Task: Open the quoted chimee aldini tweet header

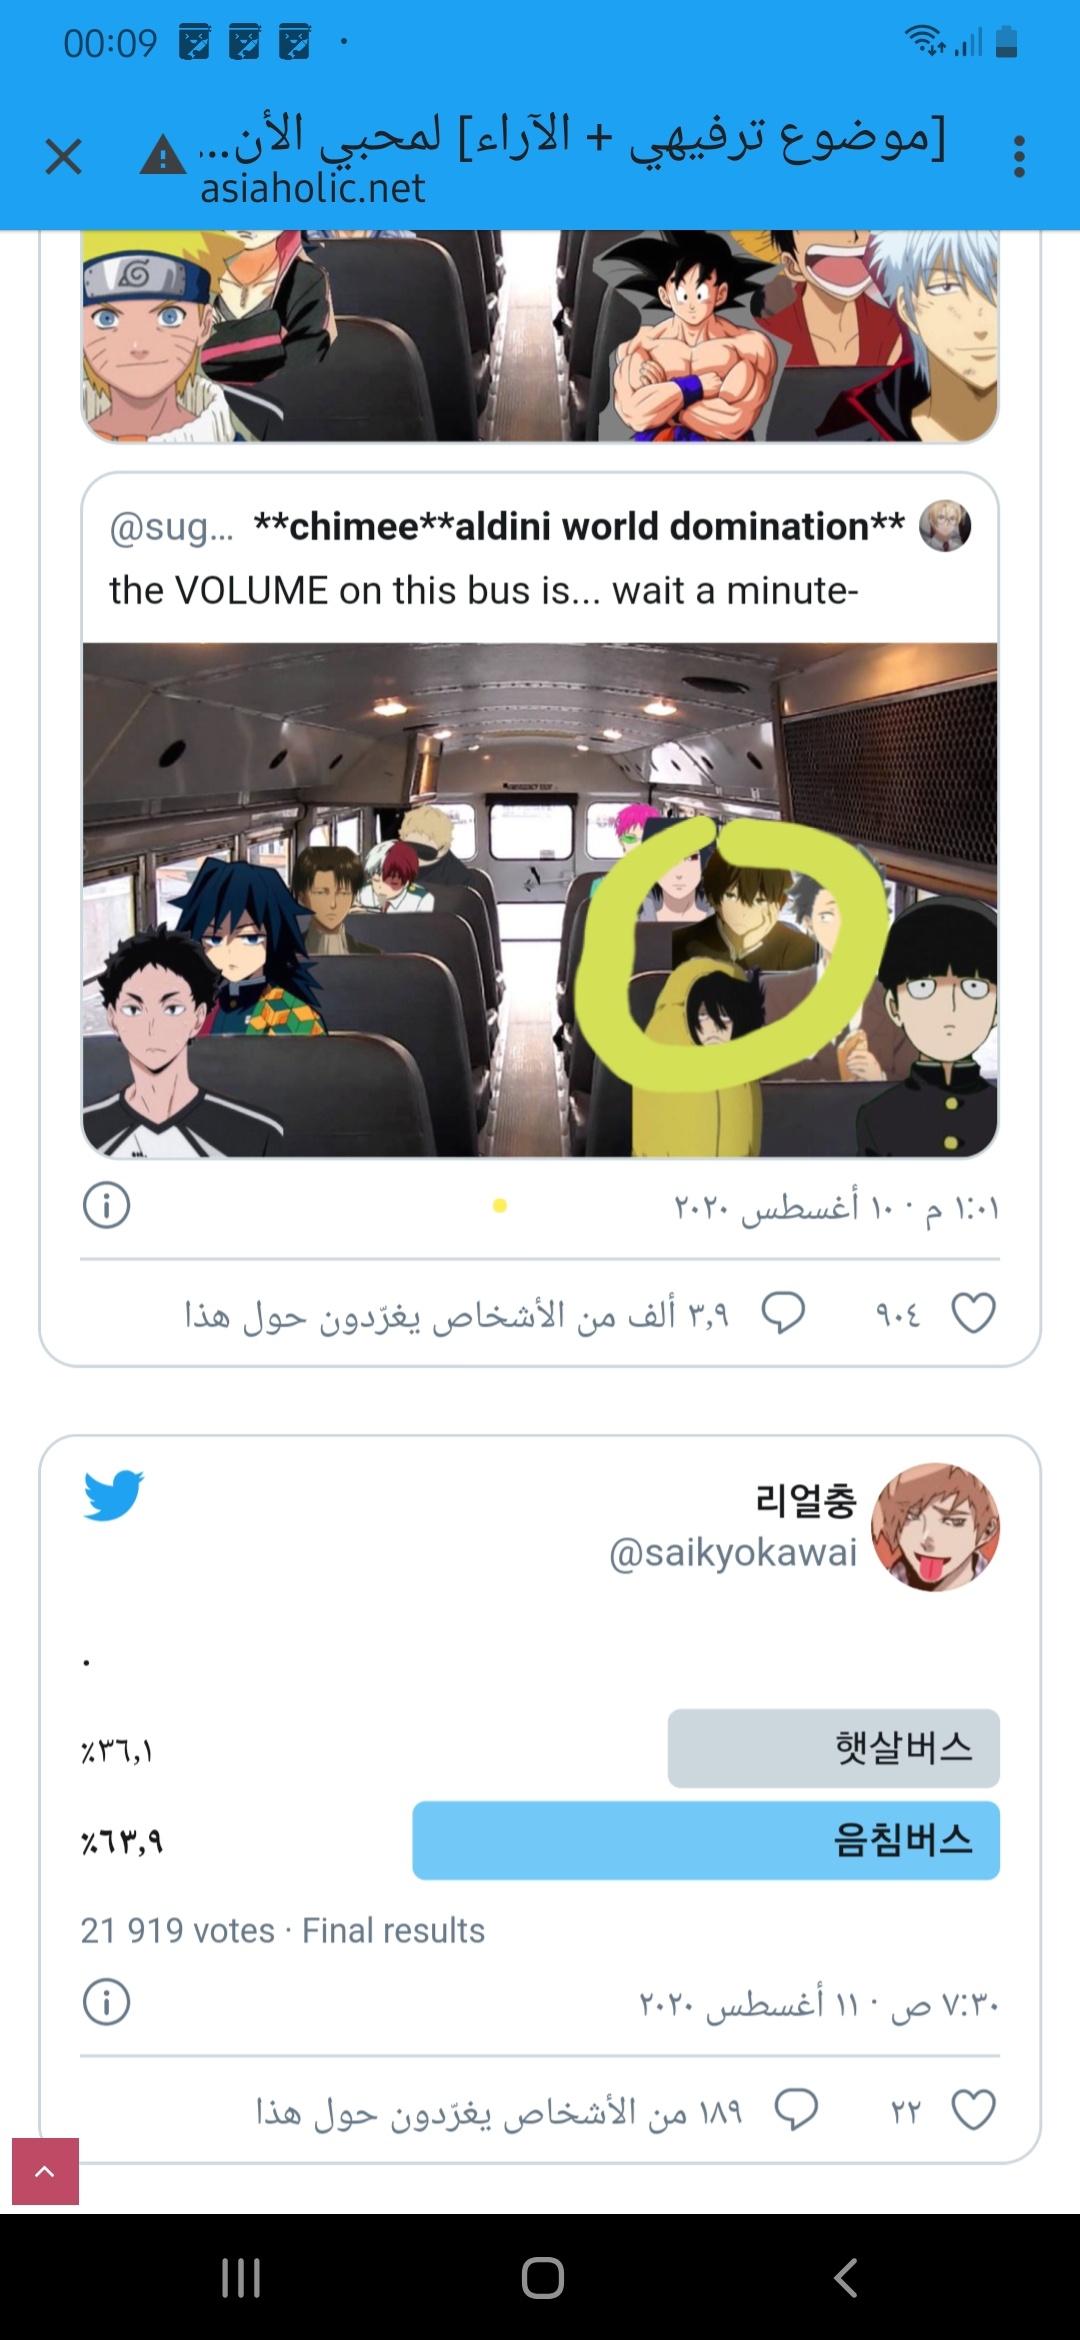Action: coord(540,526)
